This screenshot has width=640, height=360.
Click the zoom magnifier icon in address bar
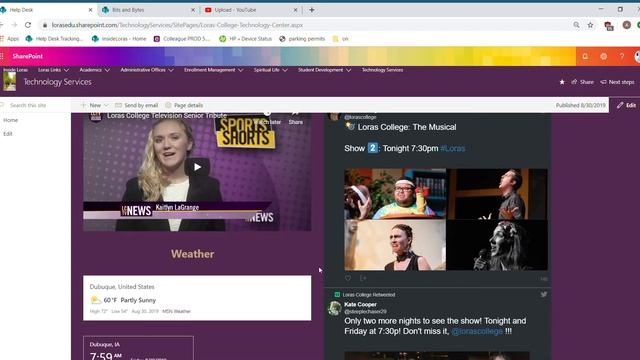pyautogui.click(x=576, y=25)
